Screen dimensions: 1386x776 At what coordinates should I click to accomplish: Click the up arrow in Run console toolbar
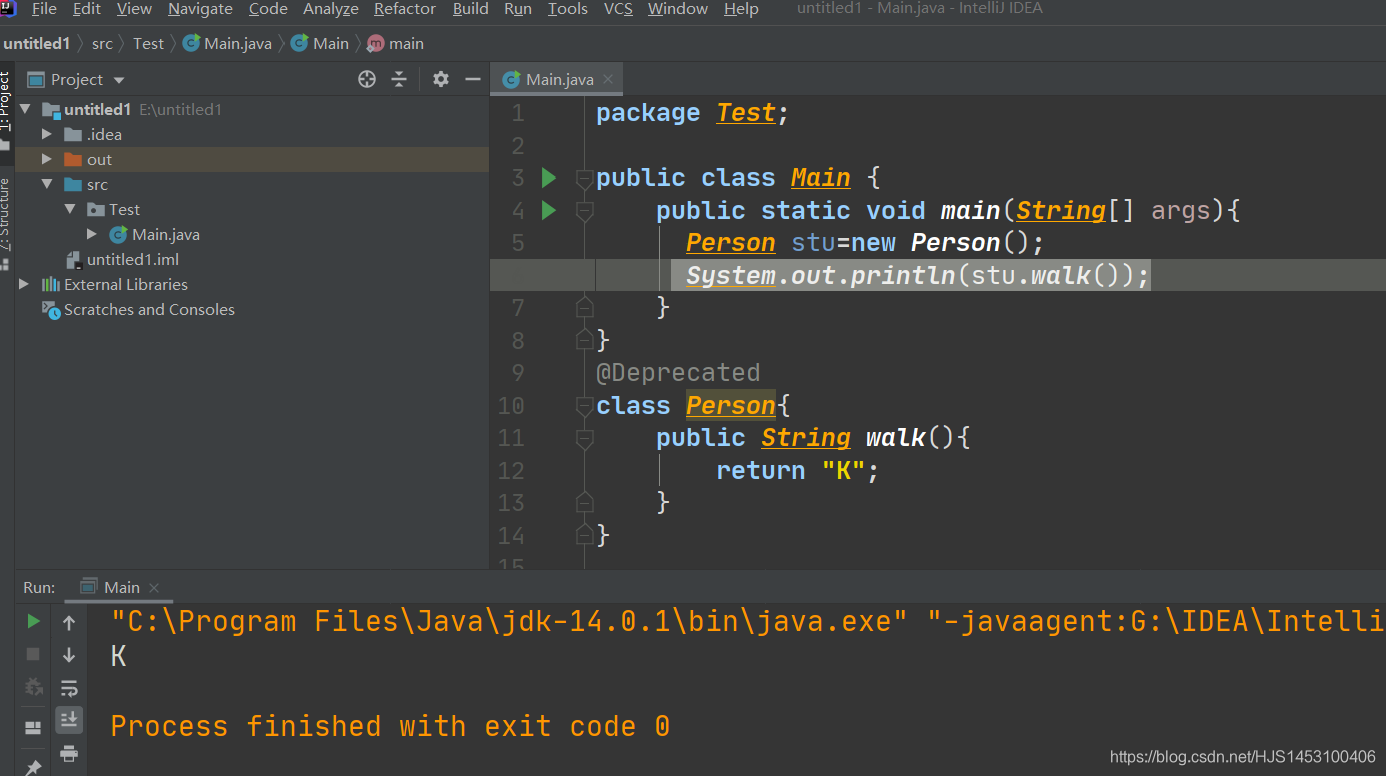(69, 623)
